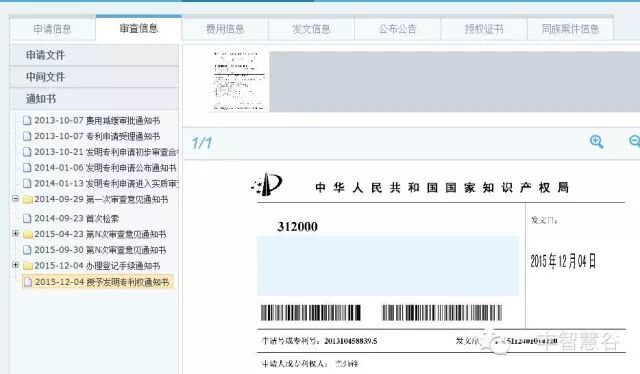Image resolution: width=640 pixels, height=374 pixels.
Task: Select 2014-09-29 第一次审查意见通知书 entry
Action: pos(101,199)
